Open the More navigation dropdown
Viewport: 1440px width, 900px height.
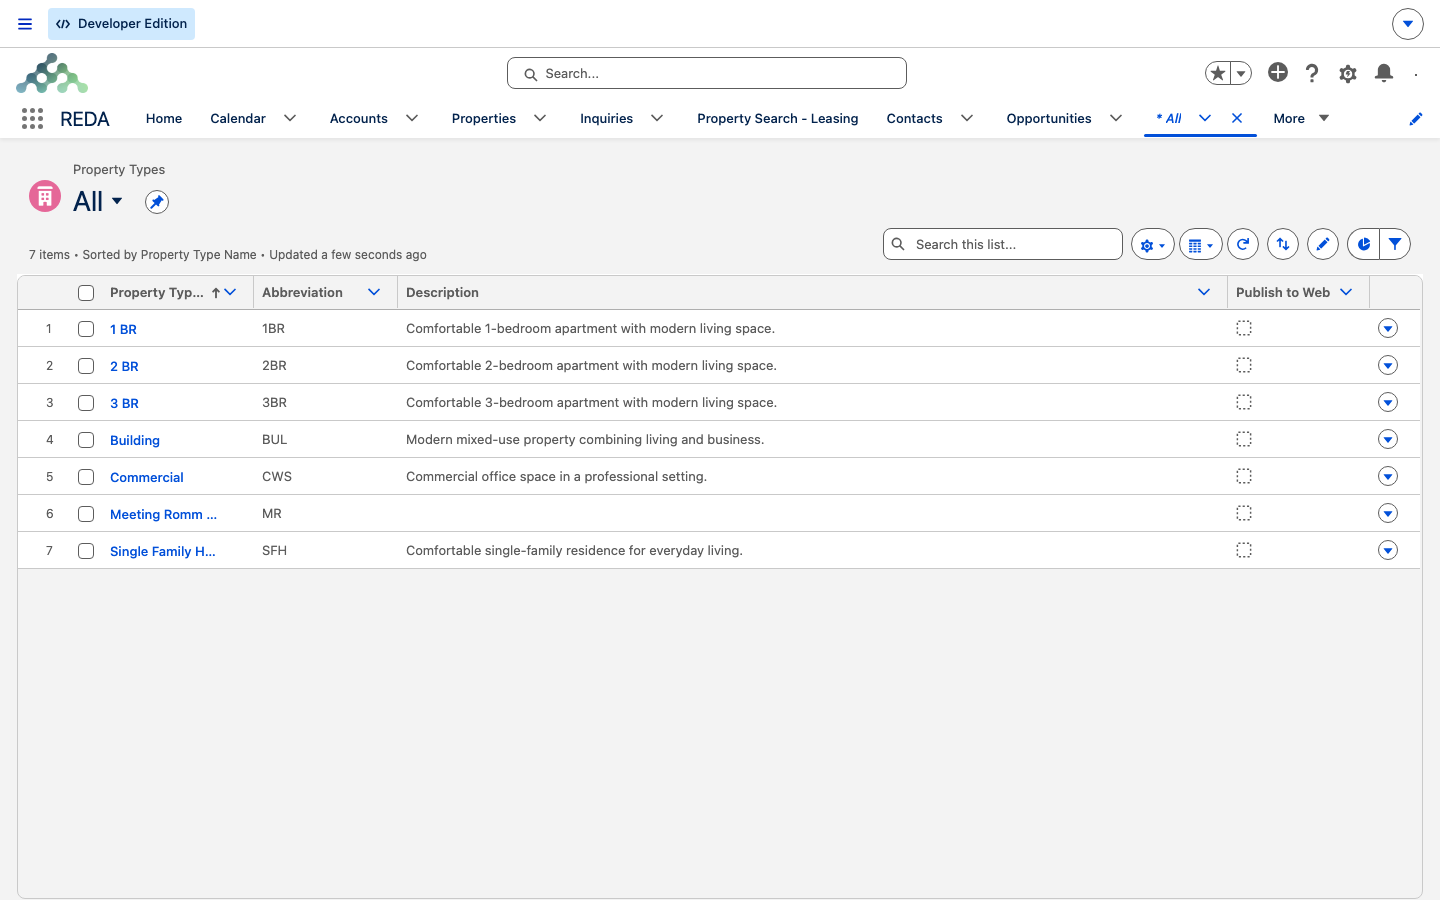click(x=1301, y=118)
